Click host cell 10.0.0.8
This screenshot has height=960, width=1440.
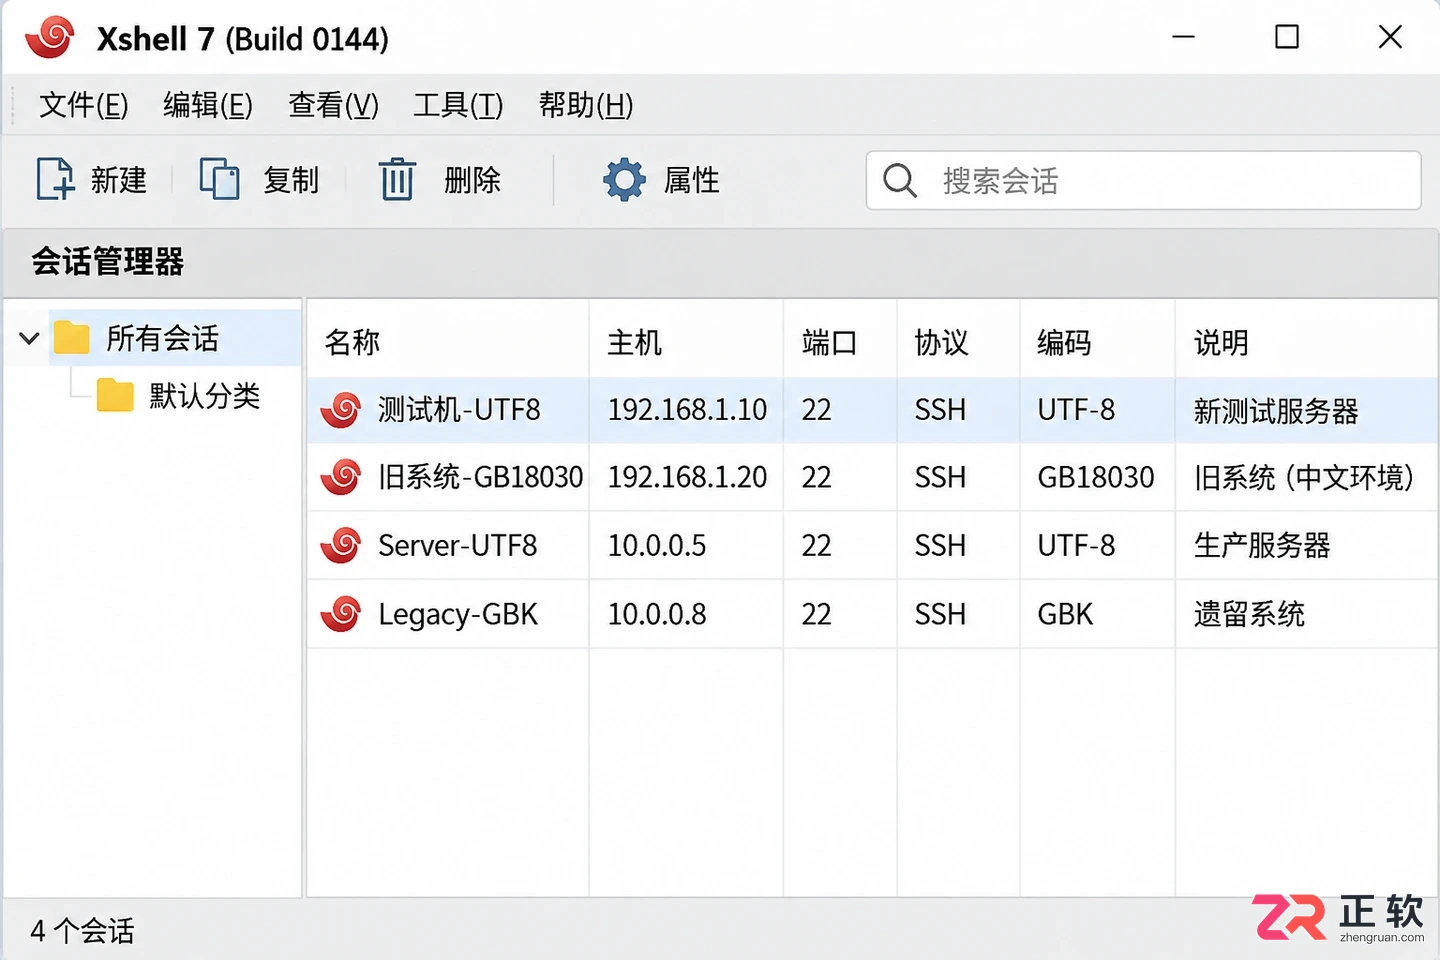pyautogui.click(x=657, y=613)
